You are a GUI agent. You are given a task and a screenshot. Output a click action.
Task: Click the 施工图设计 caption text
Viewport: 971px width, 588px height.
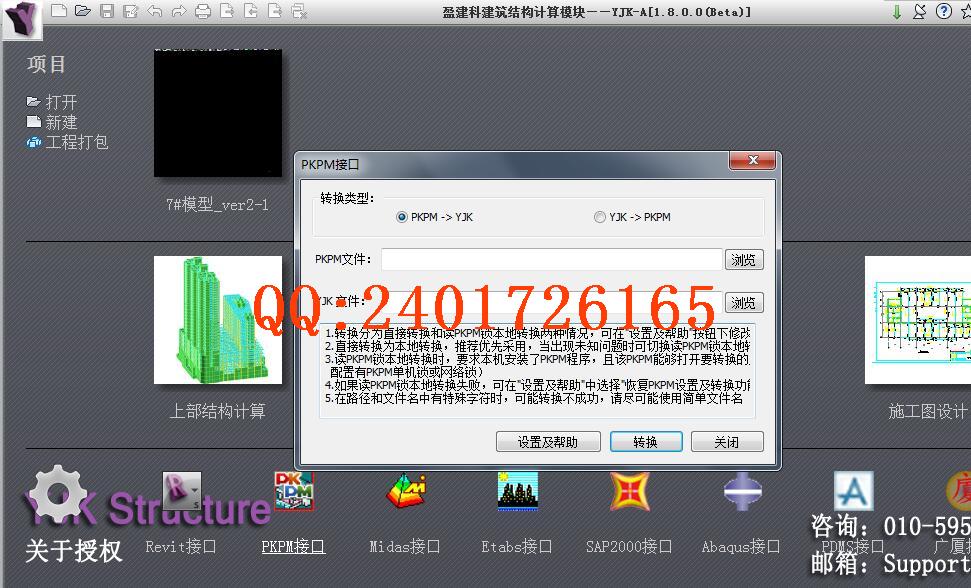pyautogui.click(x=928, y=411)
